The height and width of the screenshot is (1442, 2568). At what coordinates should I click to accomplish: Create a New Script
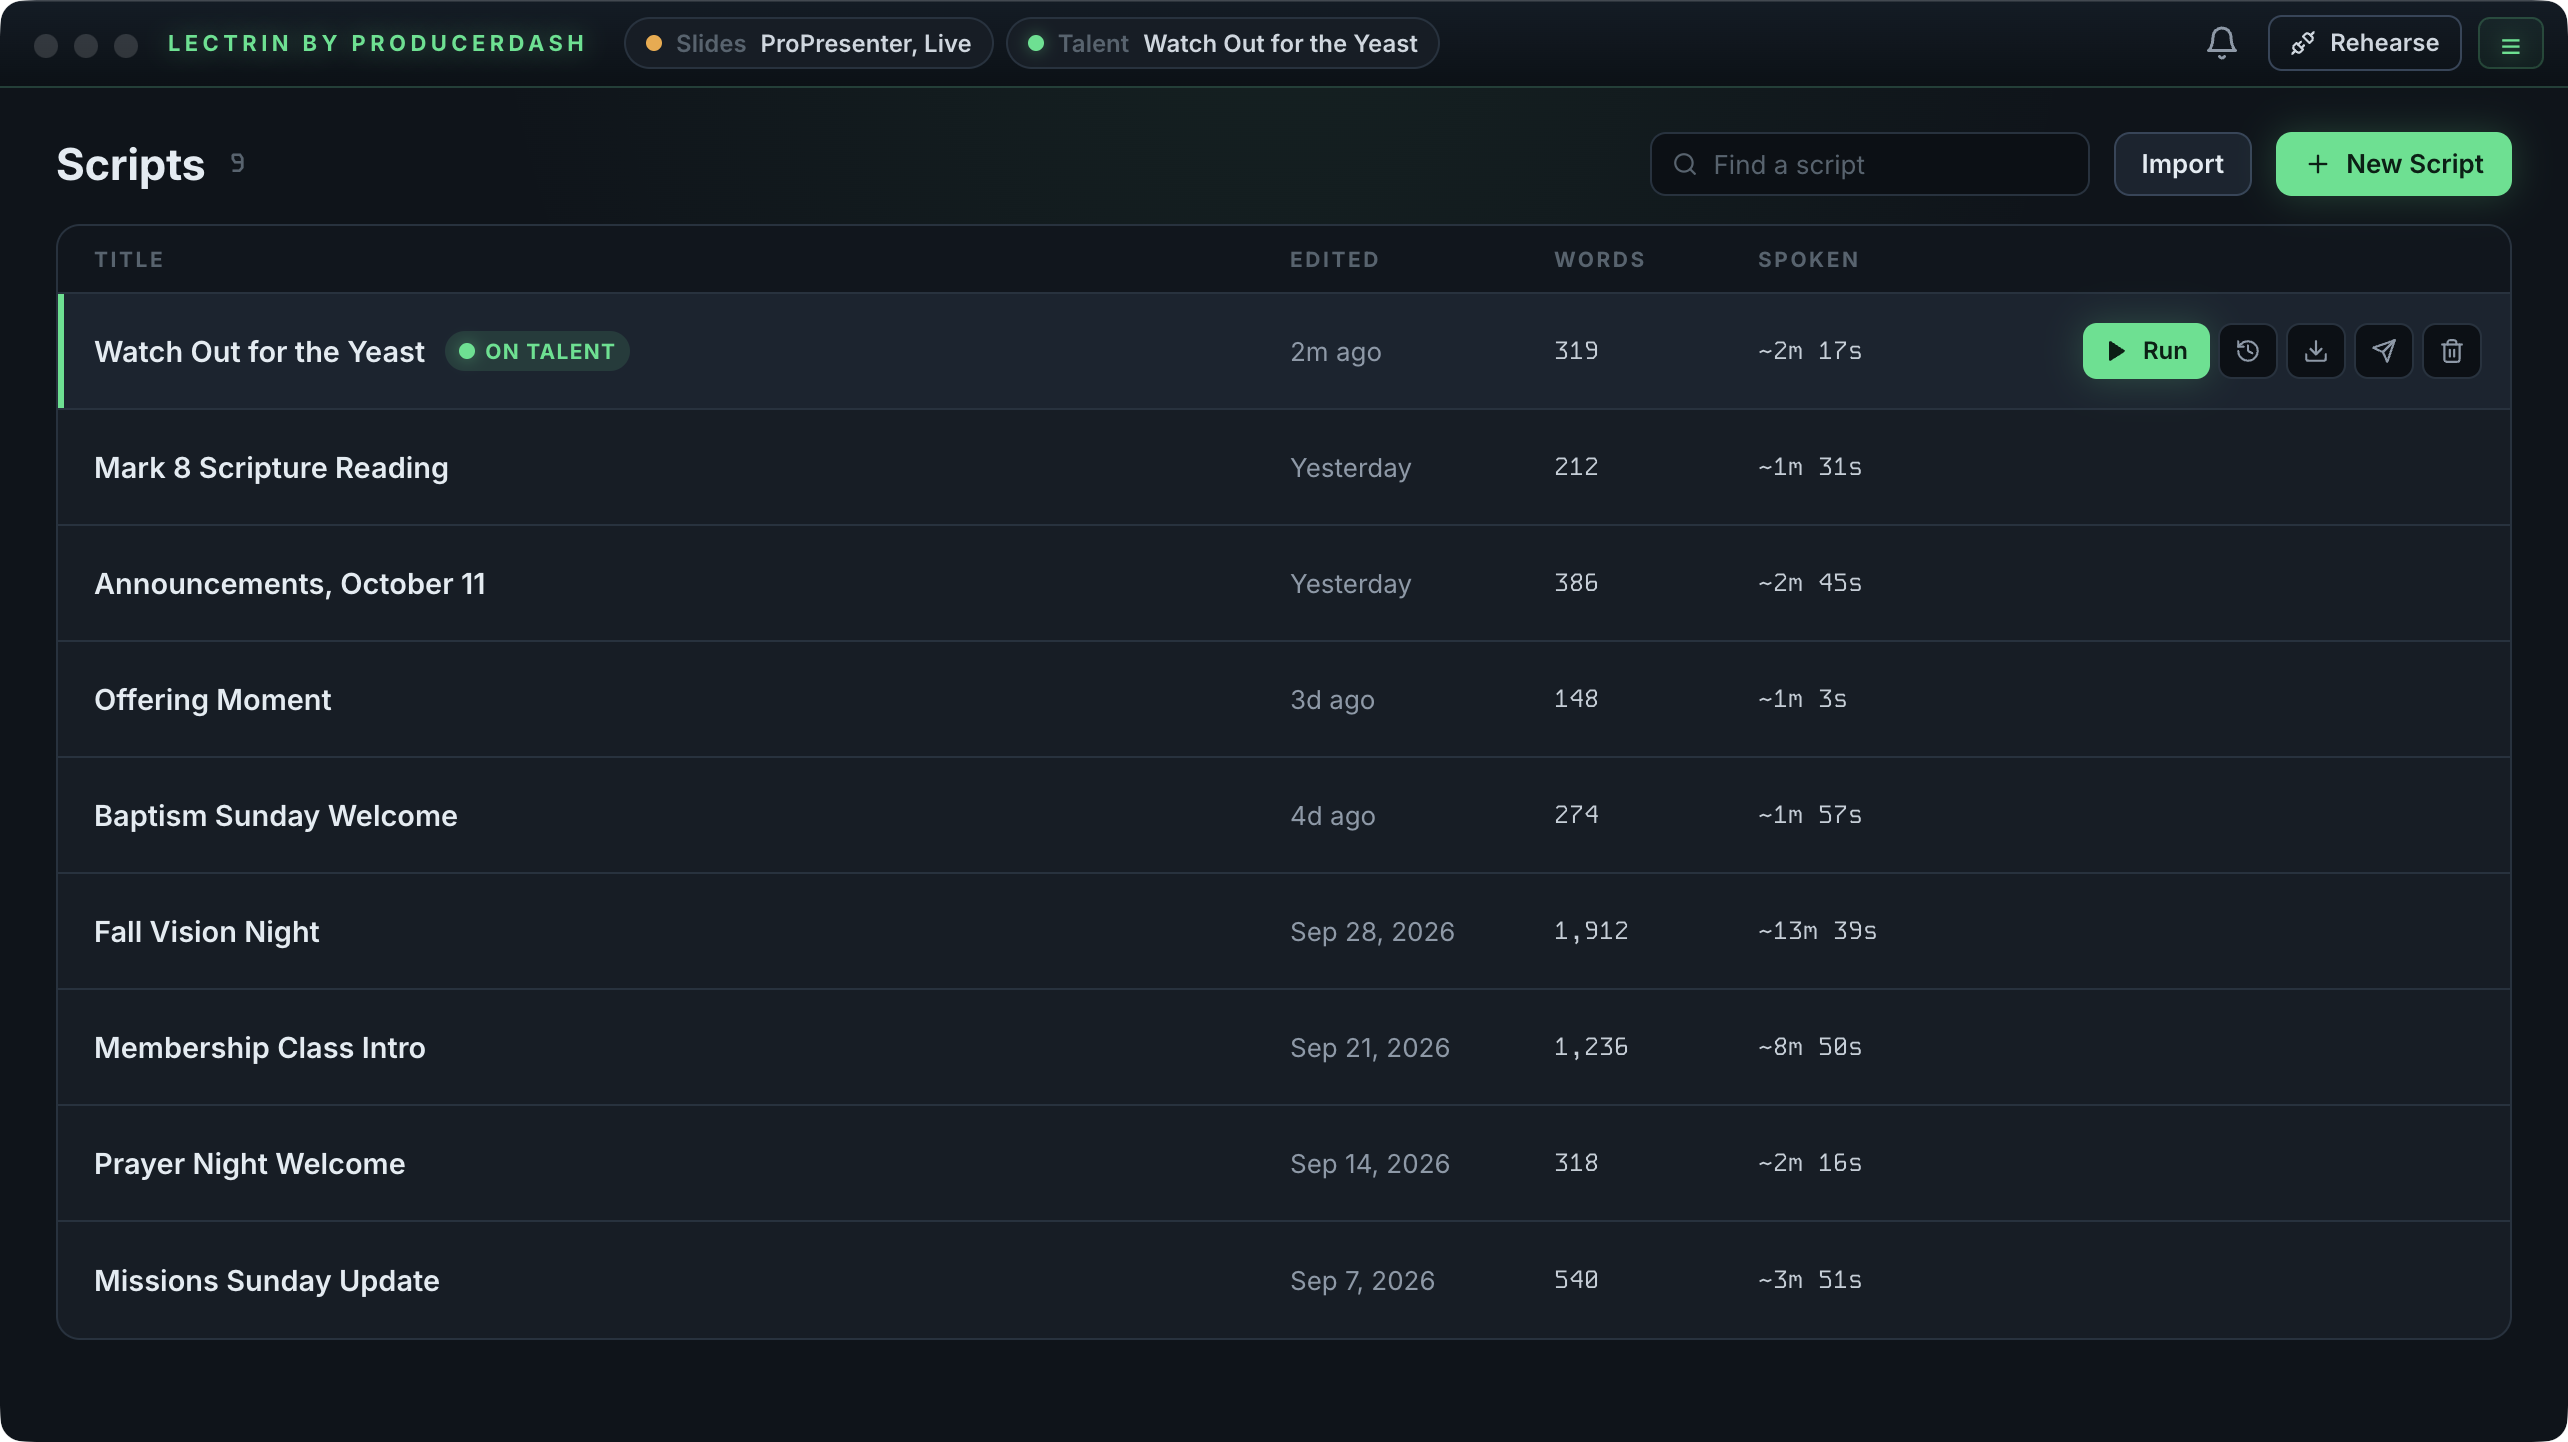point(2393,164)
